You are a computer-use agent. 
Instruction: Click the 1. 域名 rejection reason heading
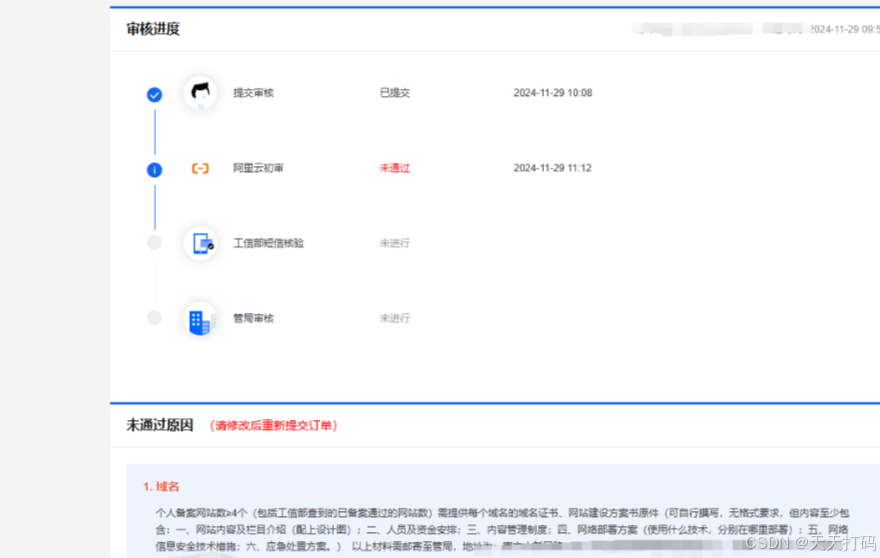pyautogui.click(x=161, y=487)
